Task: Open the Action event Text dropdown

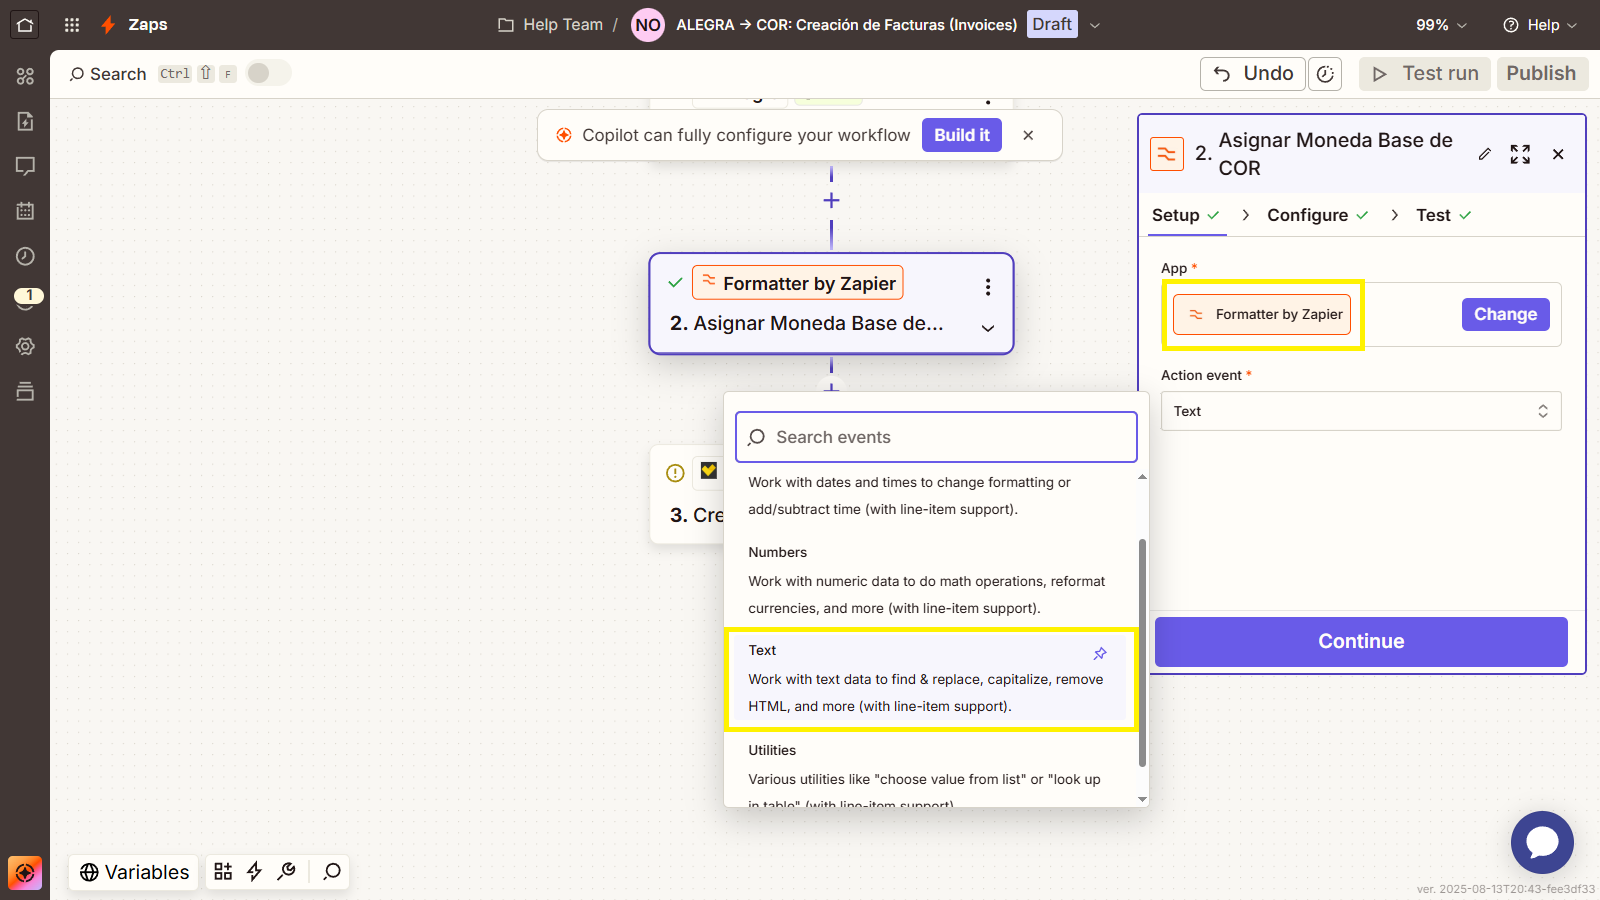Action: [1361, 411]
